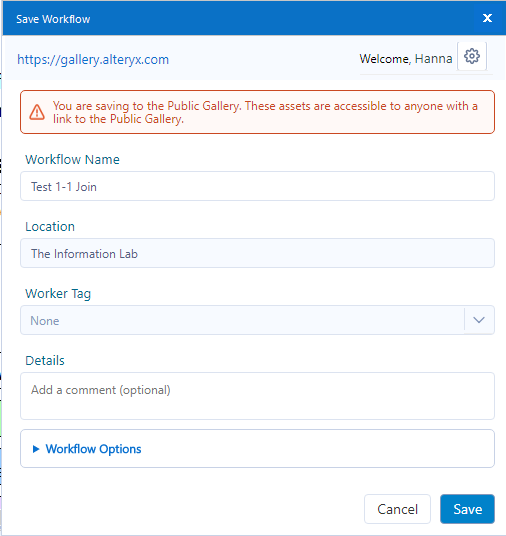Click the warning triangle icon

click(x=37, y=112)
